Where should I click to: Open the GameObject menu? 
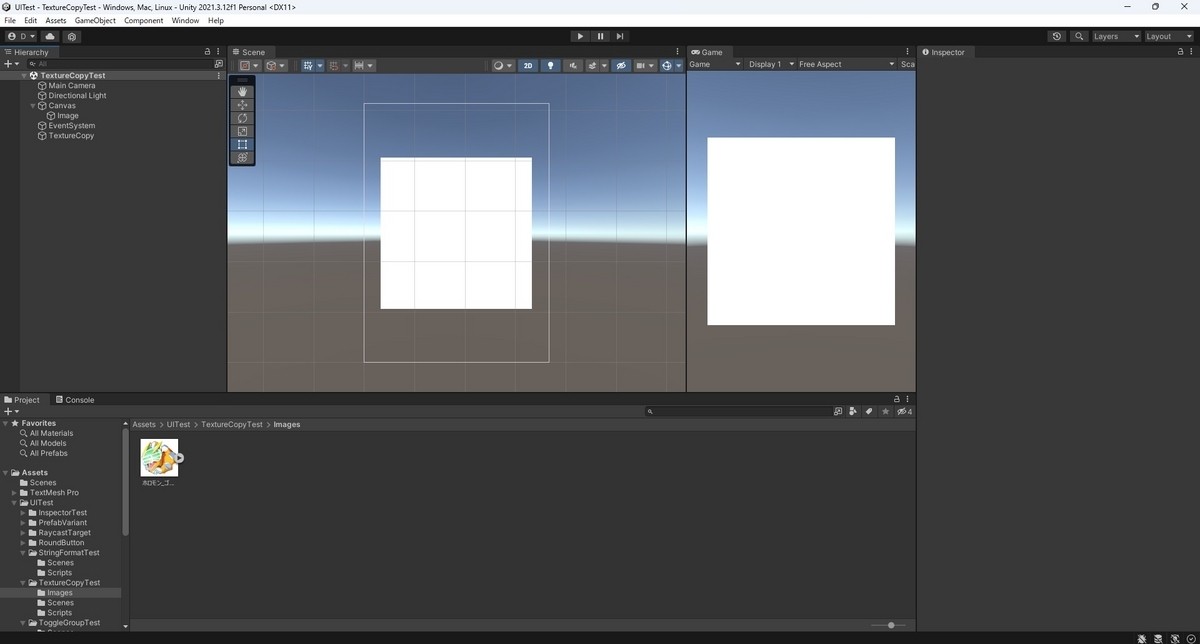click(94, 19)
